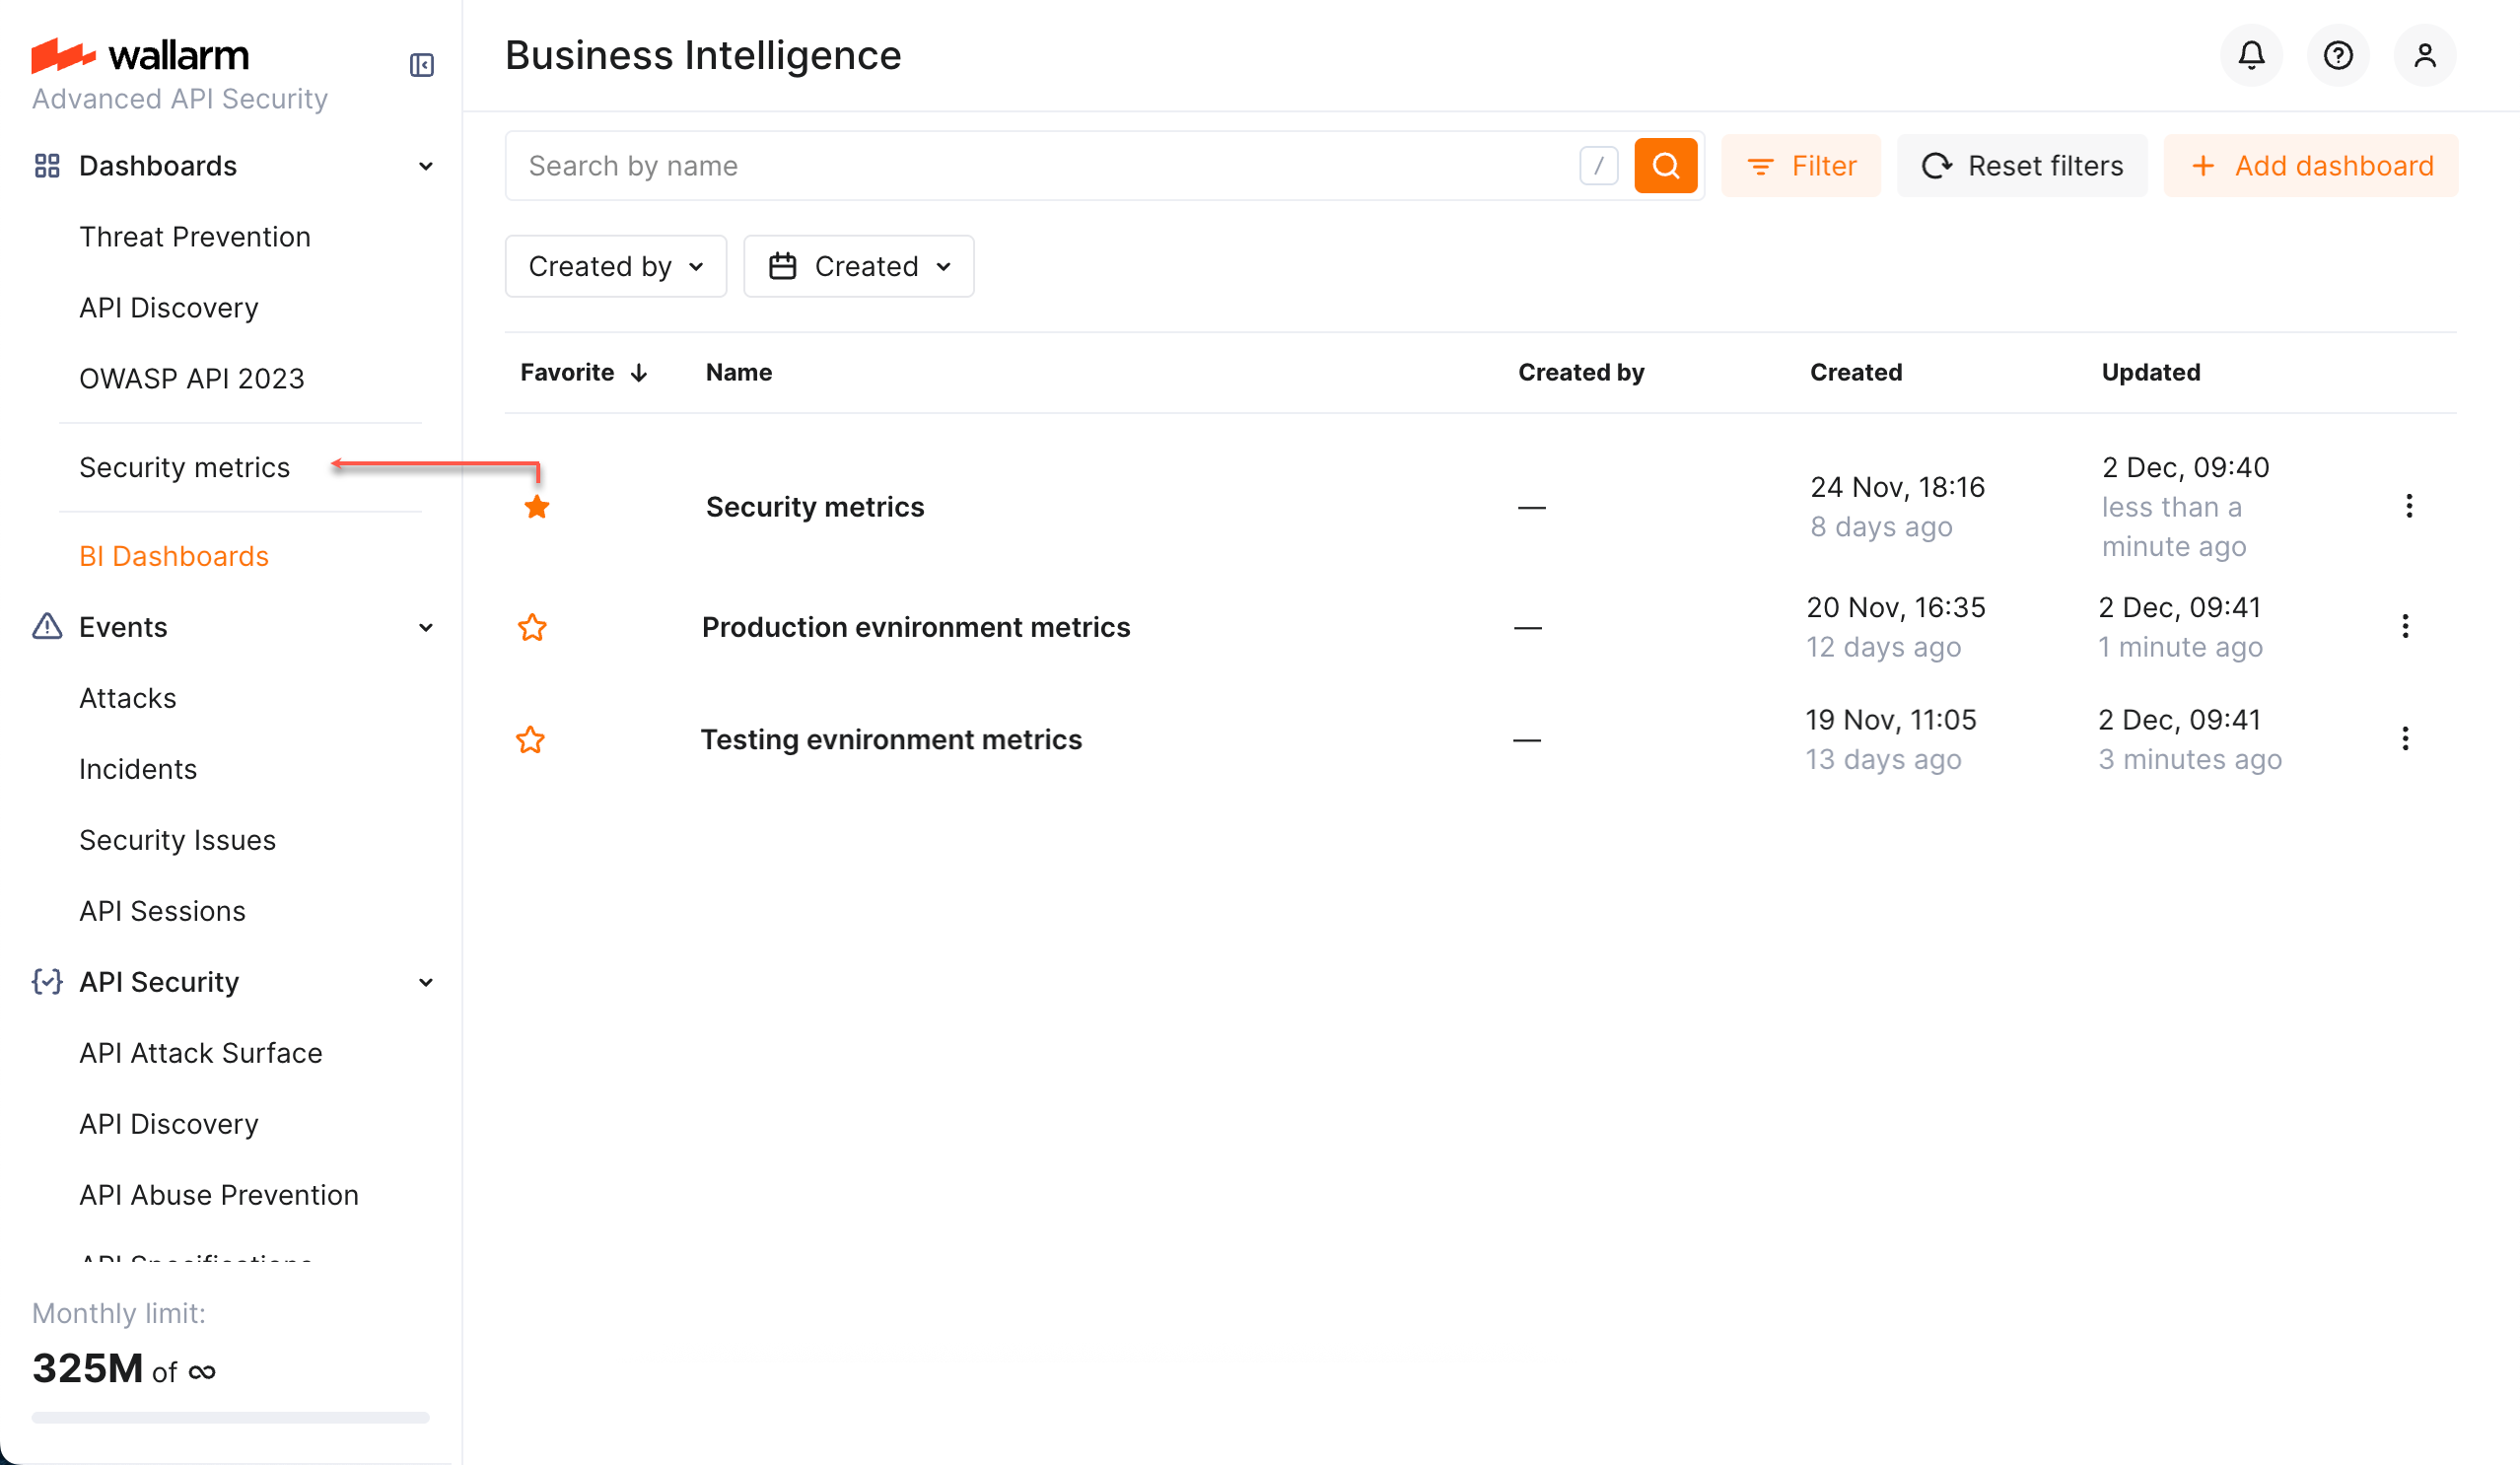Open the Created date filter dropdown

858,266
